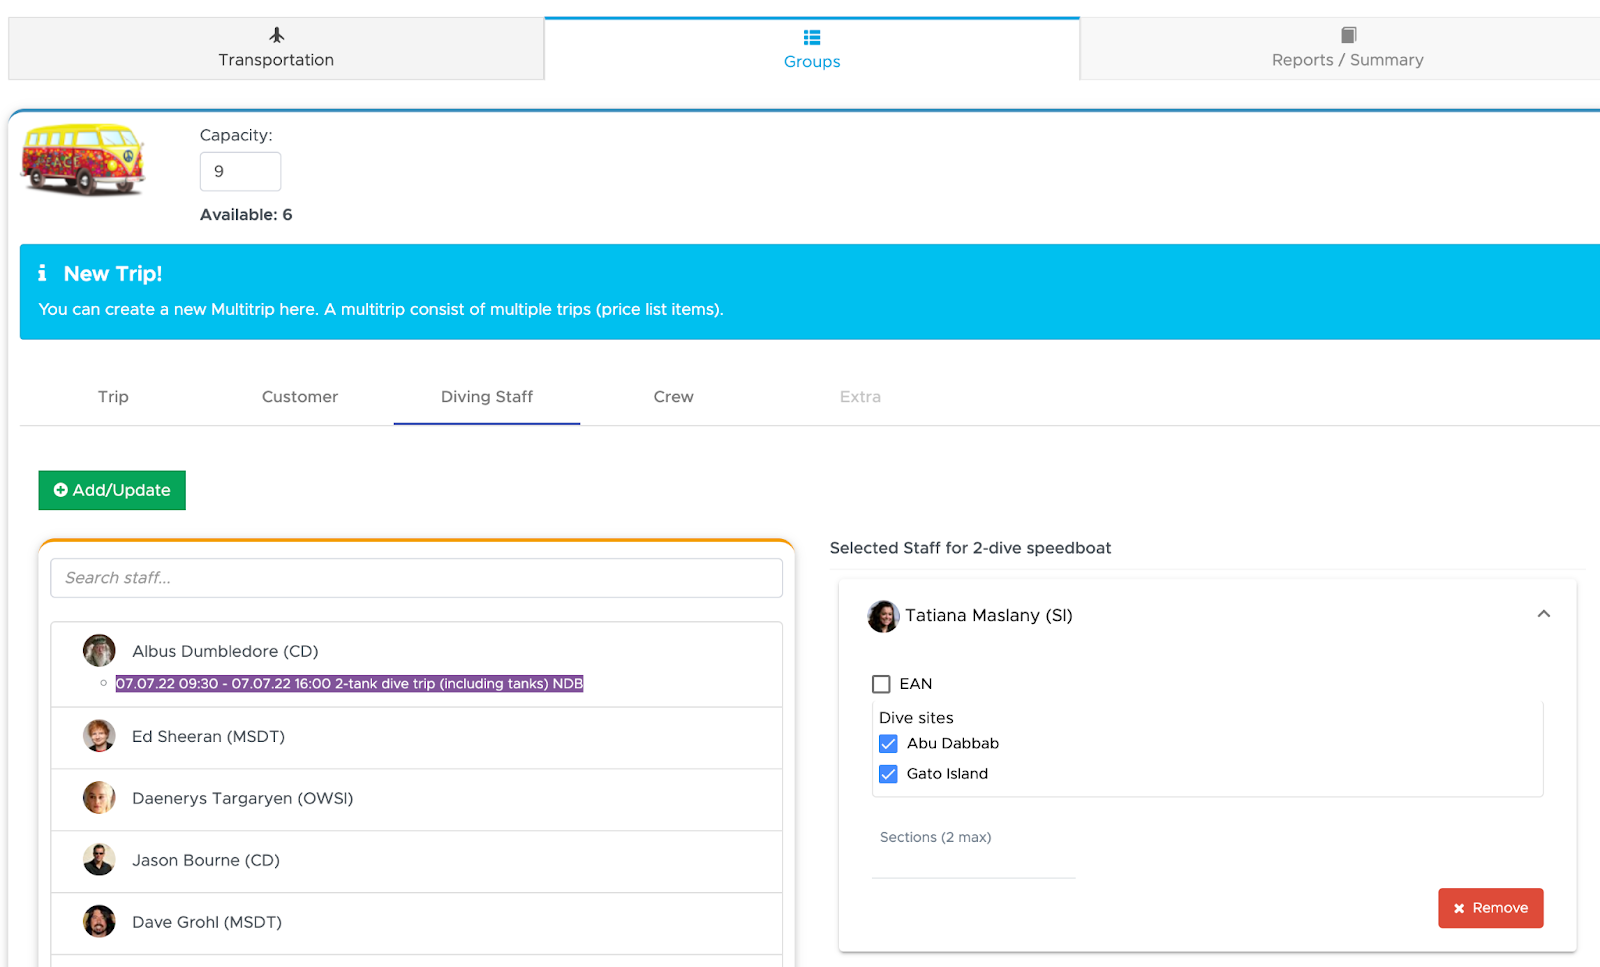Image resolution: width=1600 pixels, height=967 pixels.
Task: Click the Groups tab label
Action: 812,62
